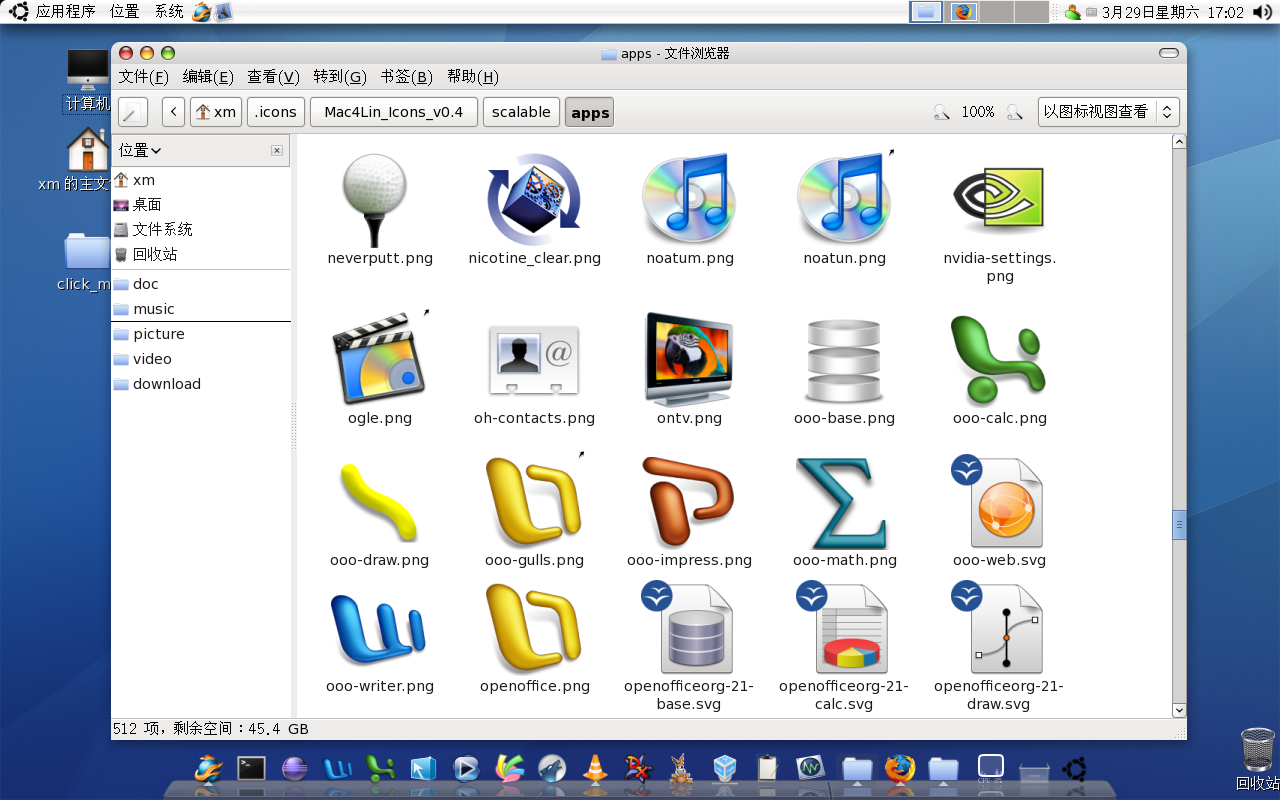Go to xm home path button

click(216, 112)
